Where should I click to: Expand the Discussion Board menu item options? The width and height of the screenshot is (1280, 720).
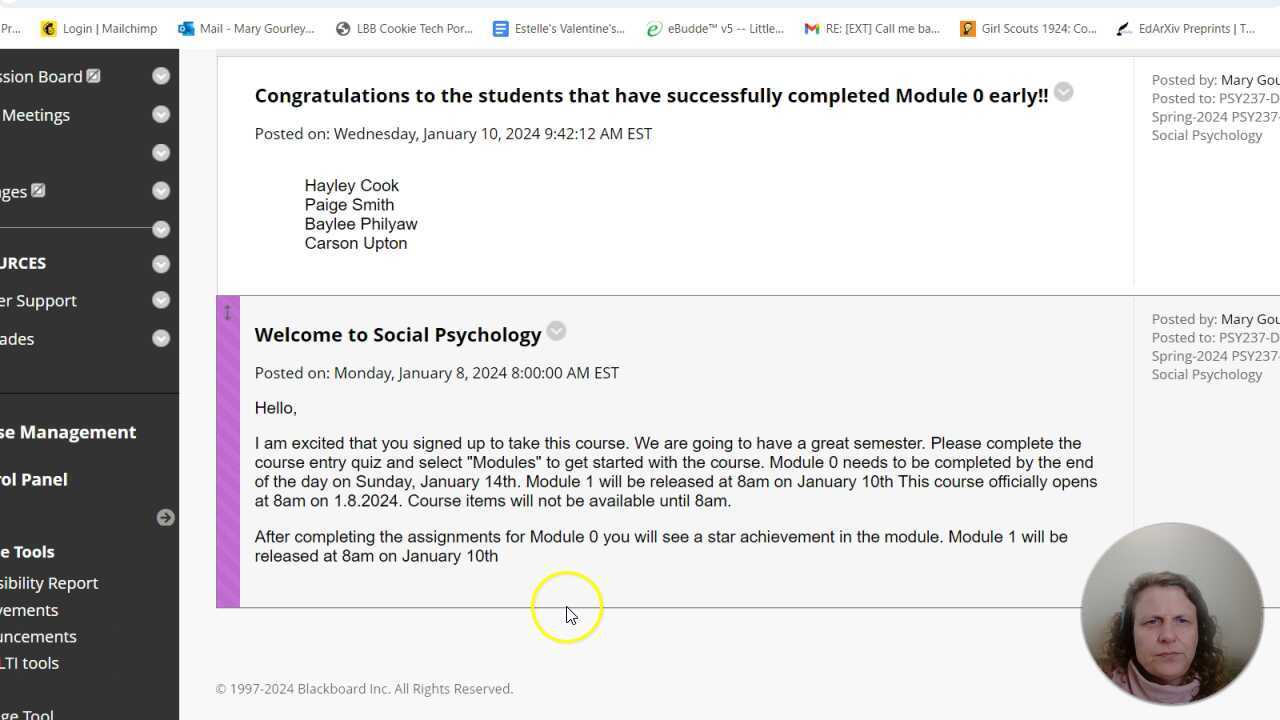[161, 76]
